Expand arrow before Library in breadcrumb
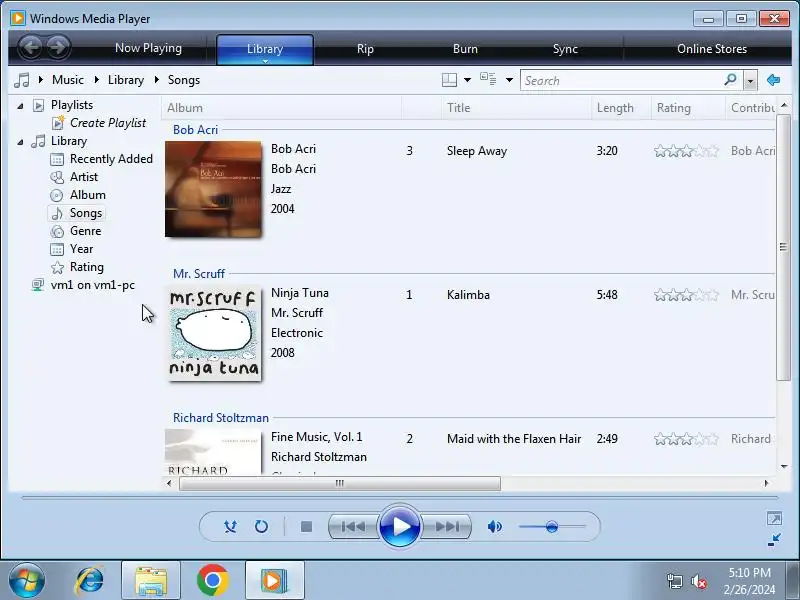 (x=96, y=80)
